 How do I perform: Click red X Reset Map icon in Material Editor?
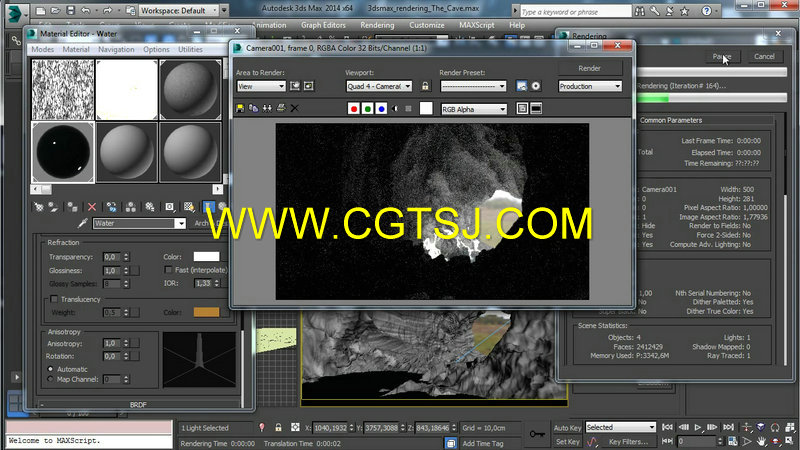point(92,207)
